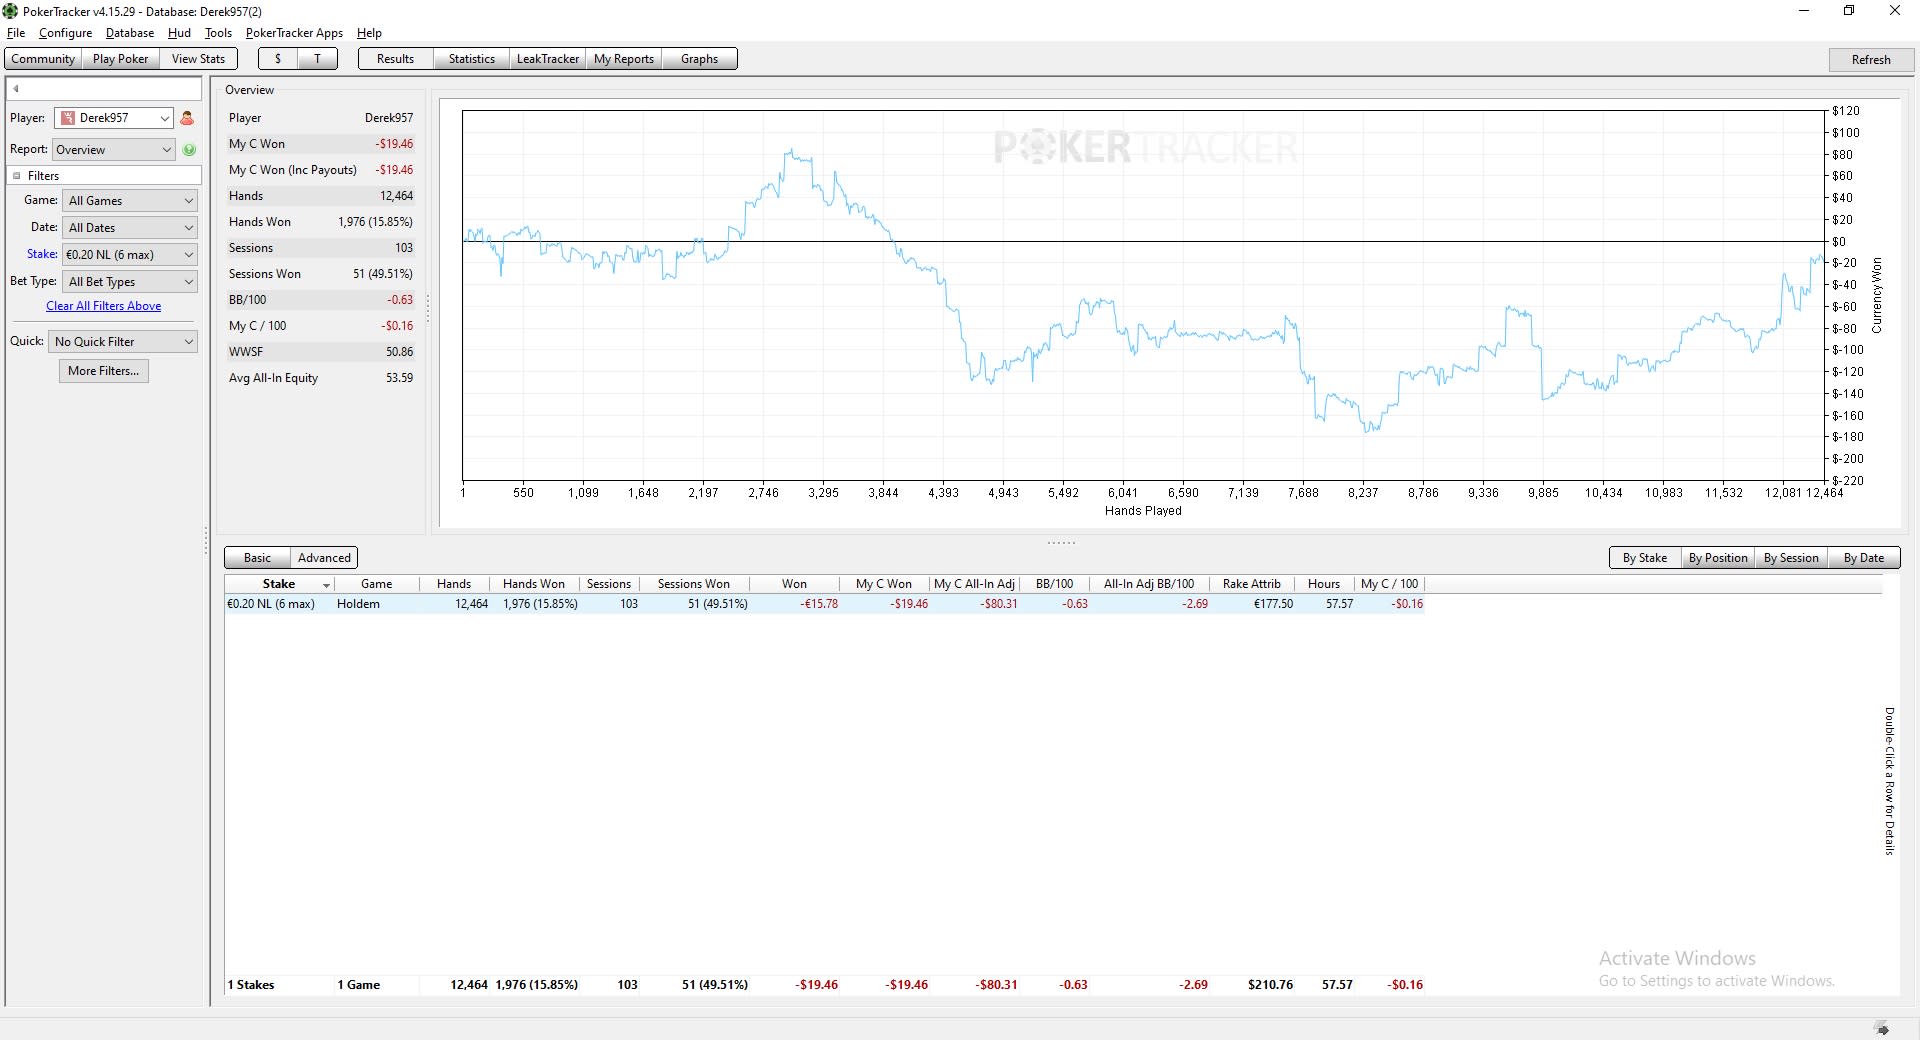Open the Bet Type filter dropdown

(x=130, y=282)
